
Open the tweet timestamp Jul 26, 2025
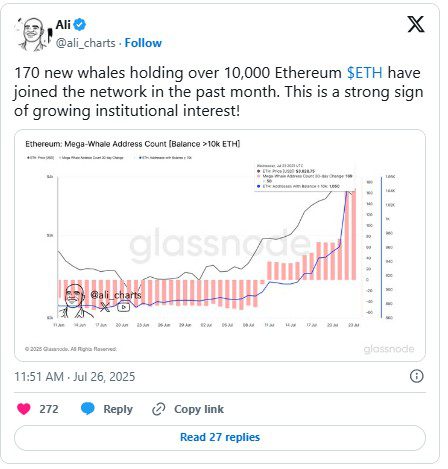pos(75,377)
